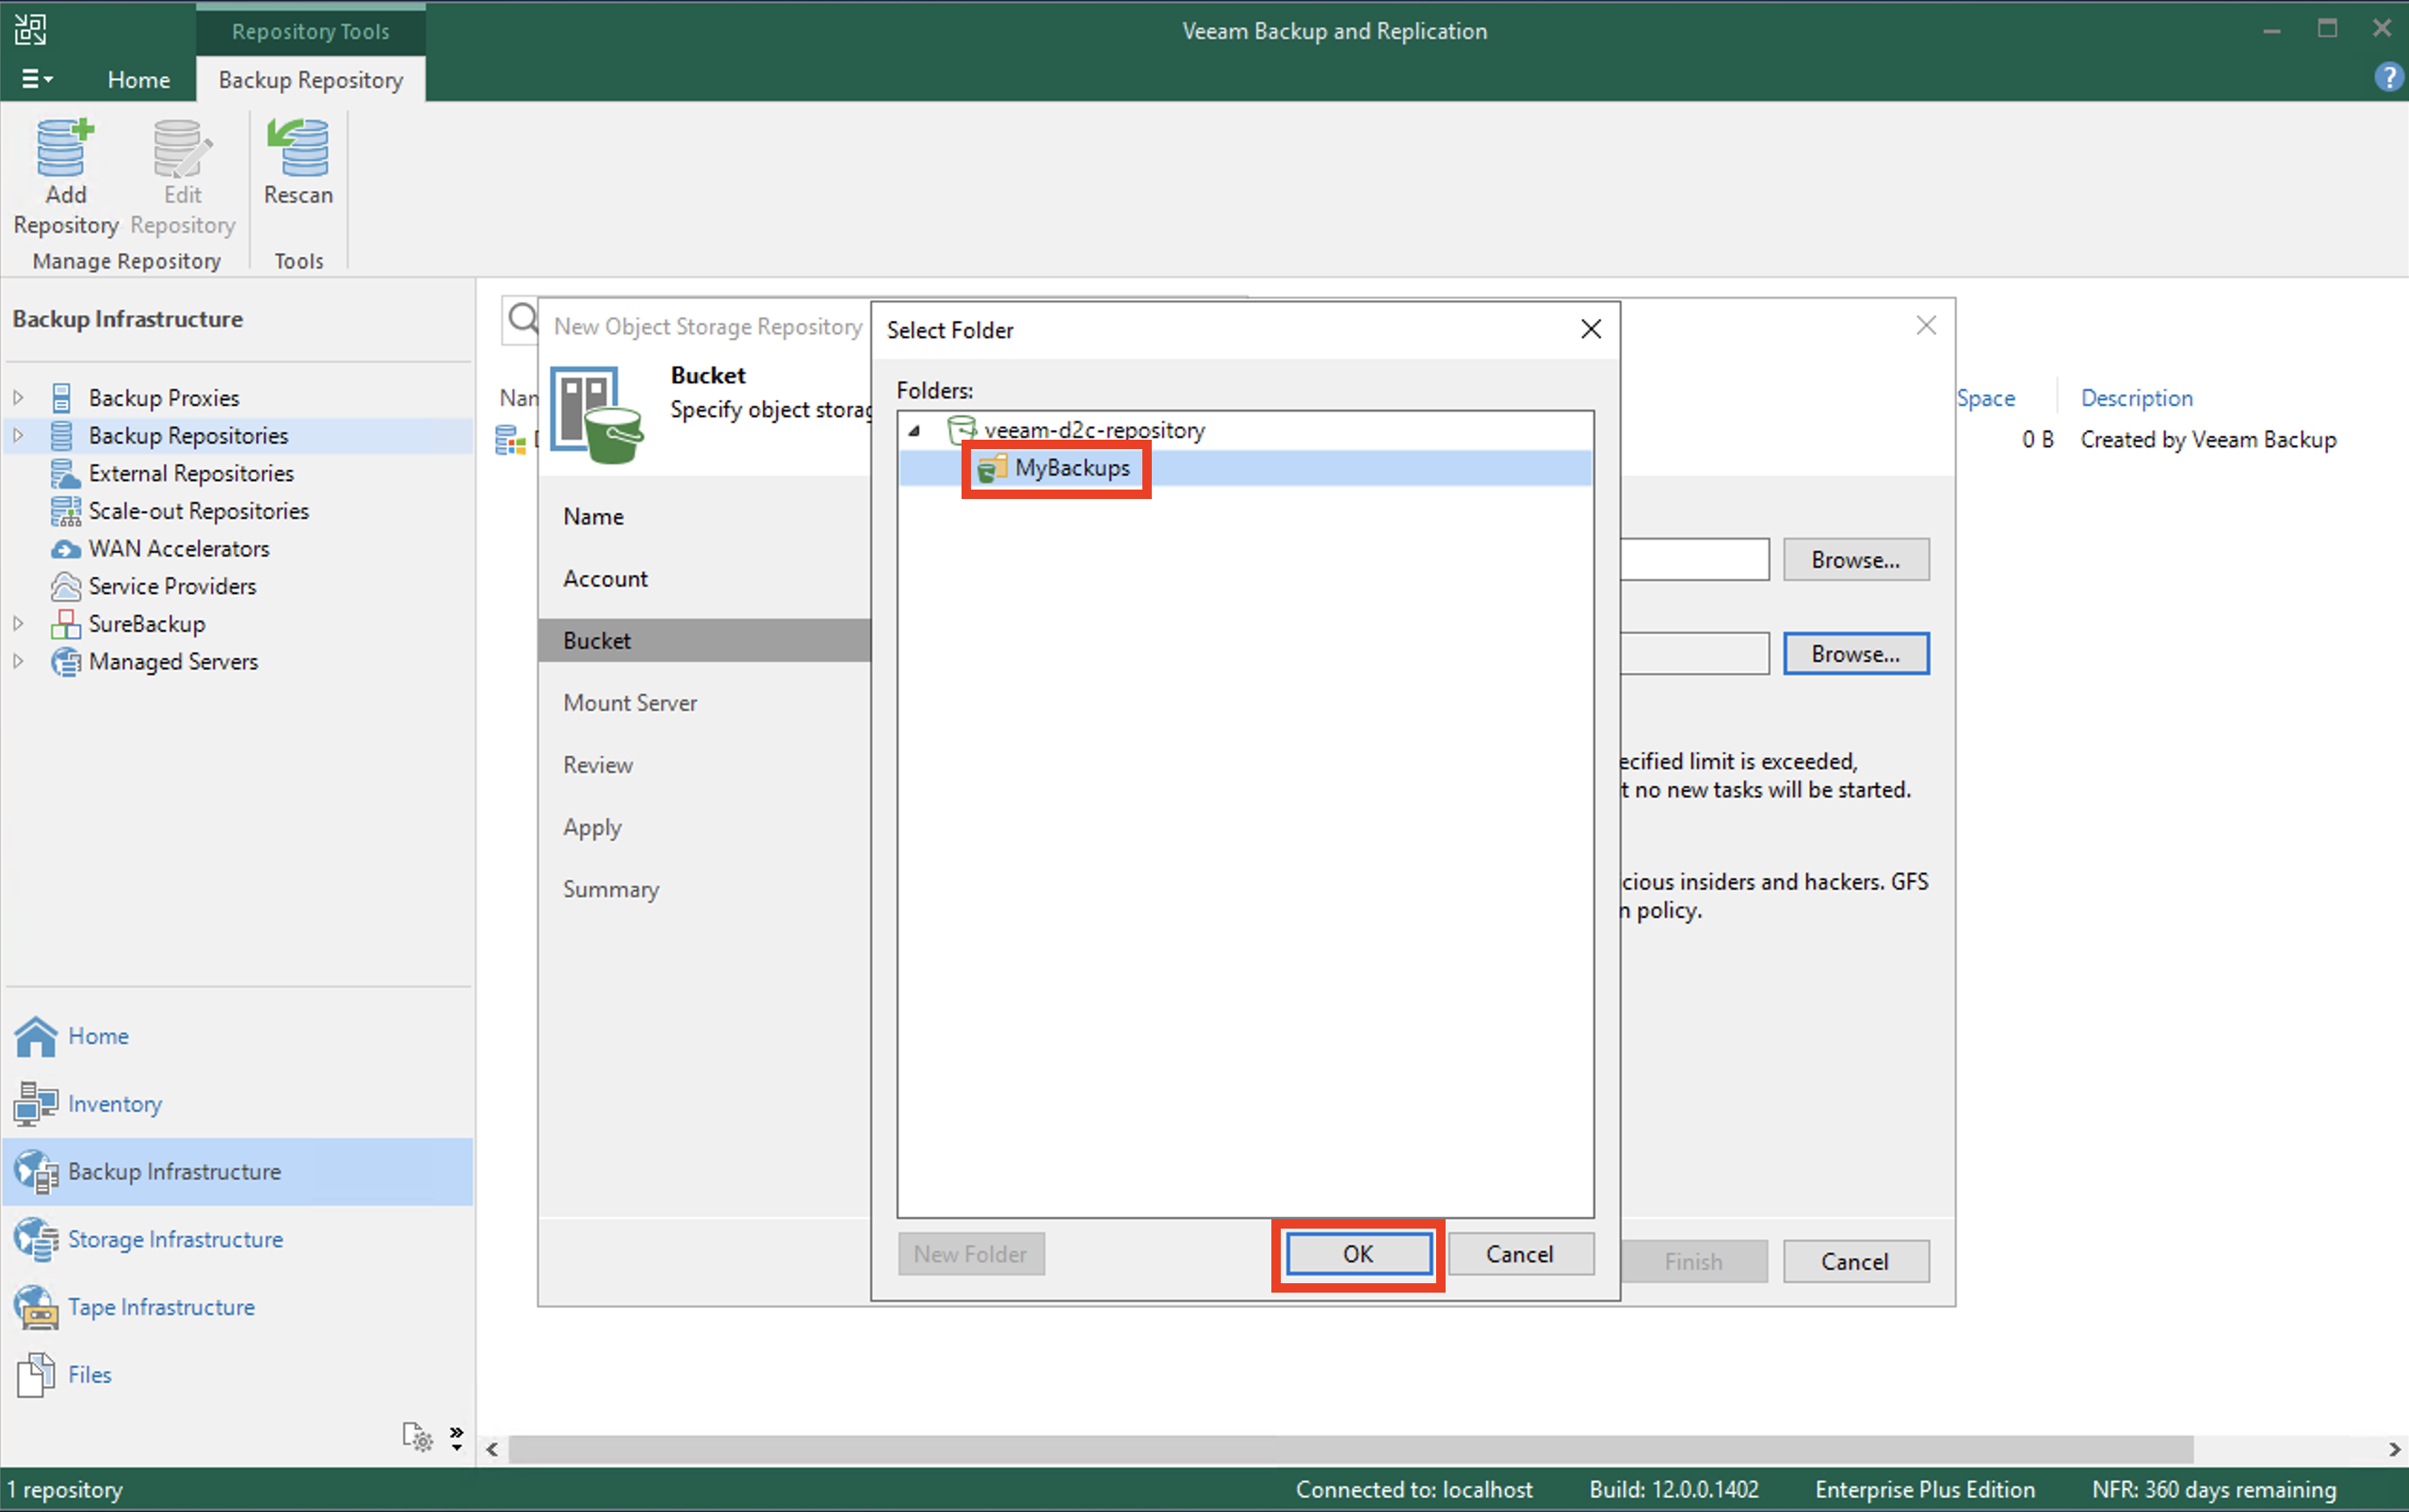Switch to the Home ribbon tab
The width and height of the screenshot is (2409, 1512).
point(138,79)
